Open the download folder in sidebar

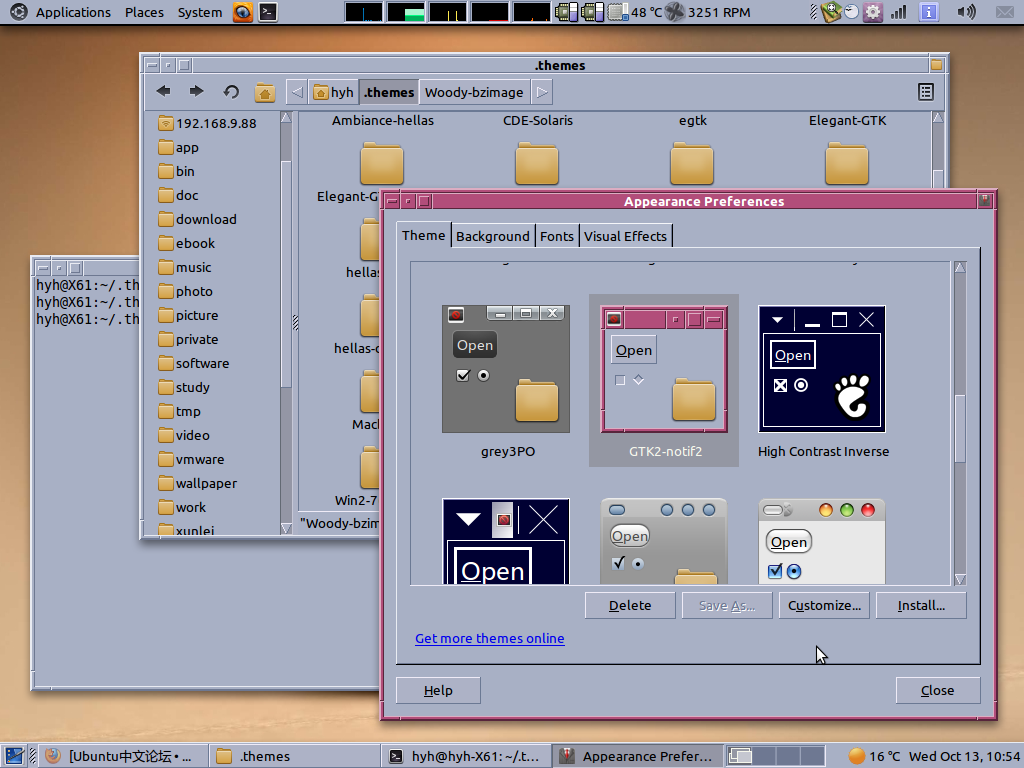point(197,219)
